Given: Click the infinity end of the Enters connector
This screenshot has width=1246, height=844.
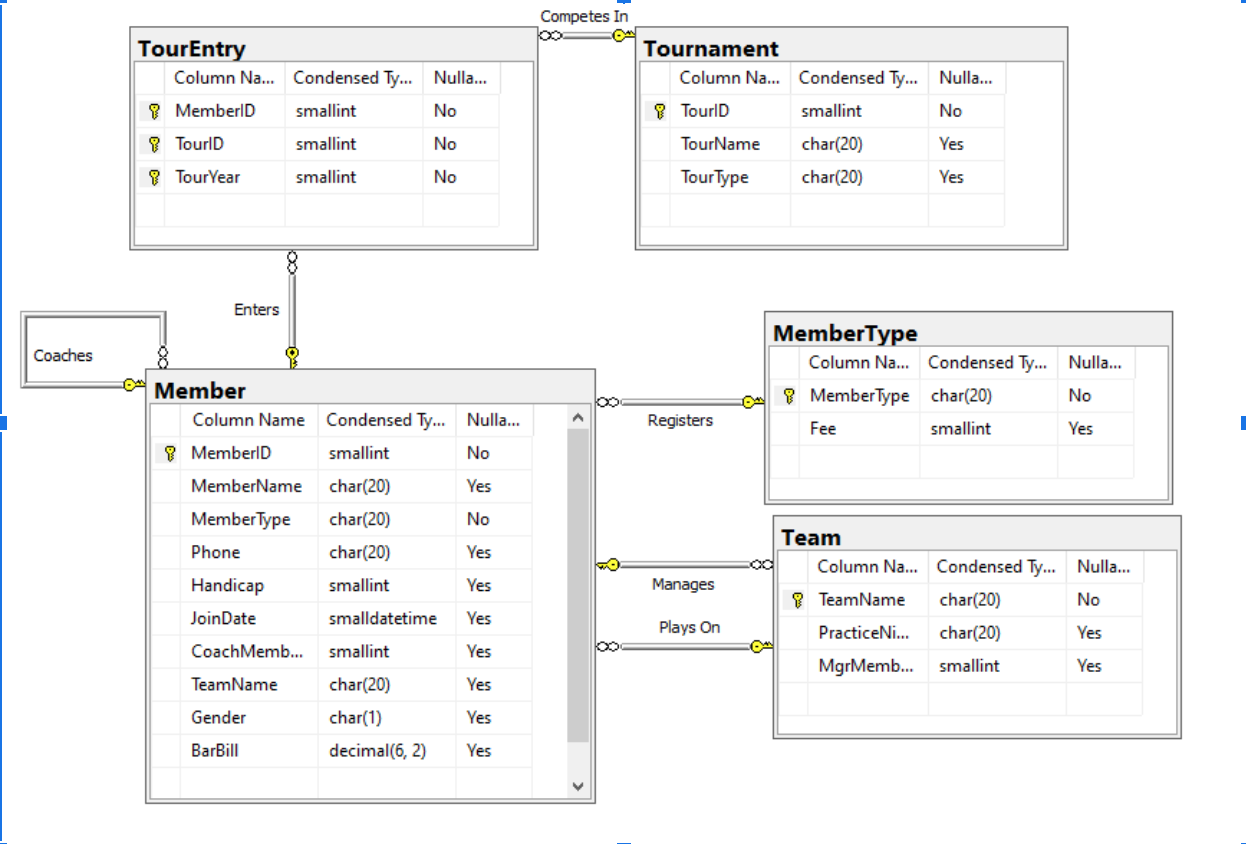Looking at the screenshot, I should pyautogui.click(x=291, y=263).
